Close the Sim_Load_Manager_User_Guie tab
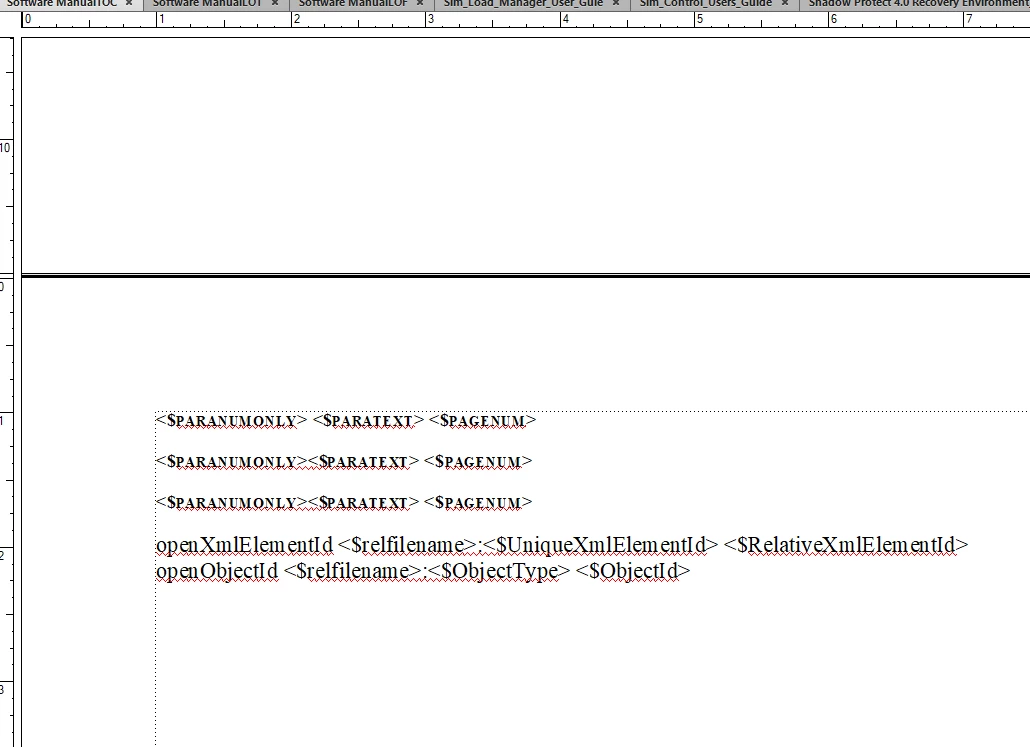Screen dimensions: 1030x747 pyautogui.click(x=616, y=3)
